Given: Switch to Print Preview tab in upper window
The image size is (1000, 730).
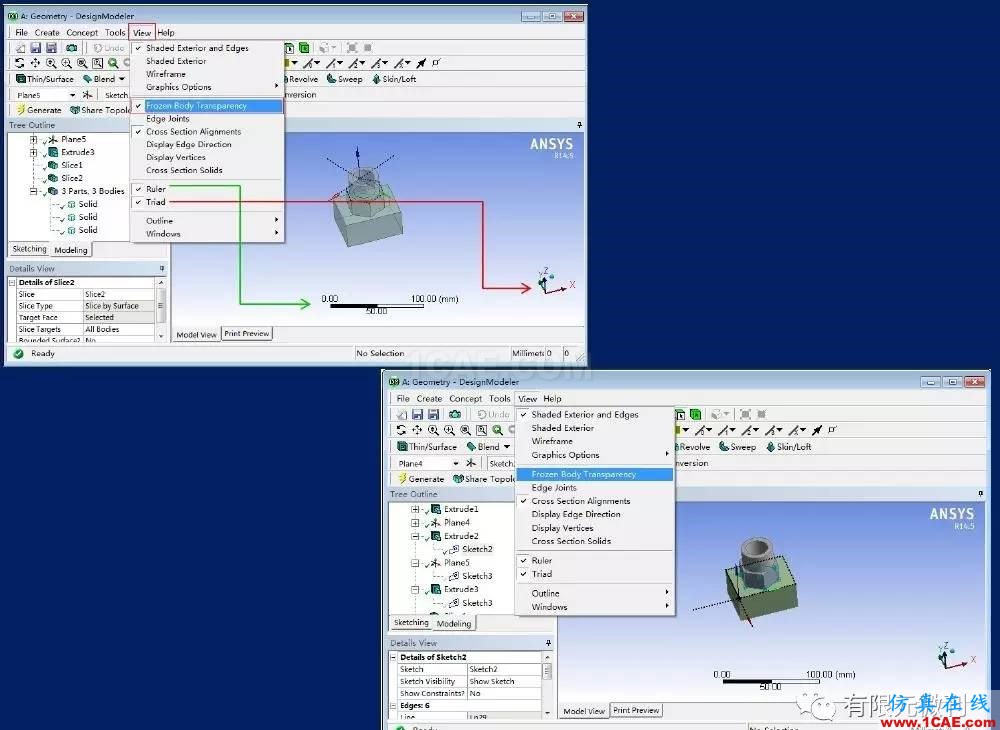Looking at the screenshot, I should (x=247, y=333).
